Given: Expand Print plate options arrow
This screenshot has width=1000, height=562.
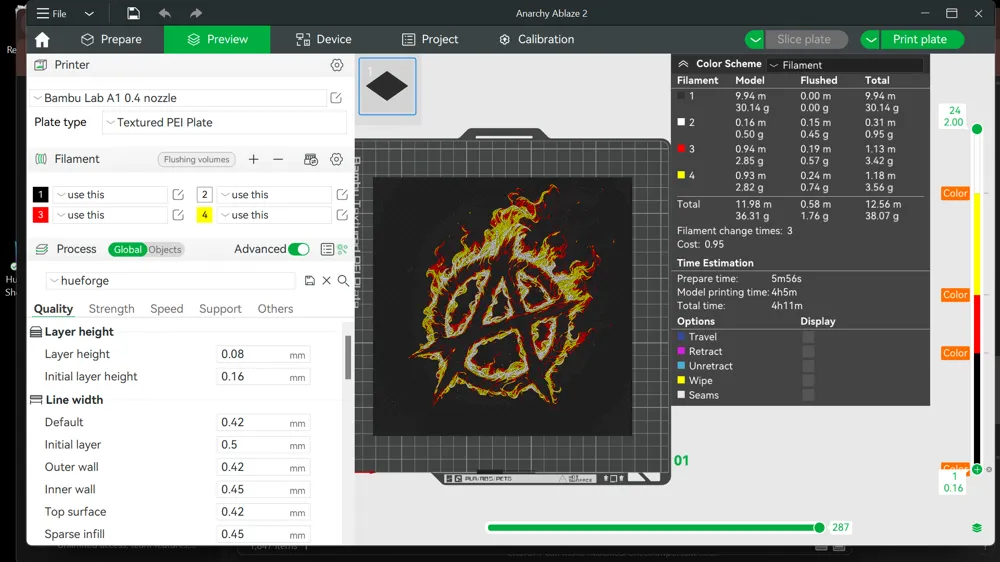Looking at the screenshot, I should coord(871,40).
